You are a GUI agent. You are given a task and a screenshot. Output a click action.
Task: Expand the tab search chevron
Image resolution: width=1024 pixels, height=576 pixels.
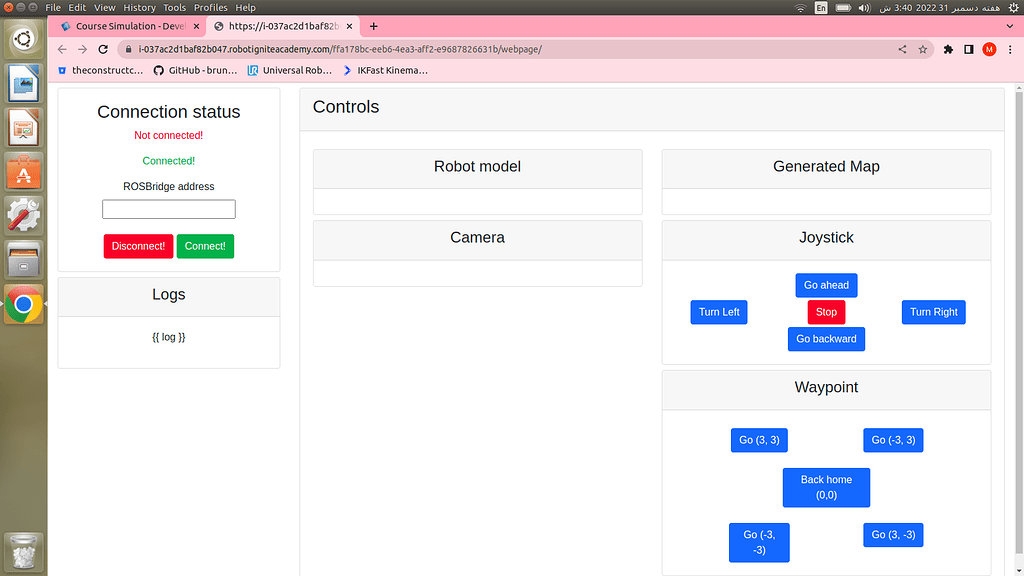pyautogui.click(x=1010, y=26)
